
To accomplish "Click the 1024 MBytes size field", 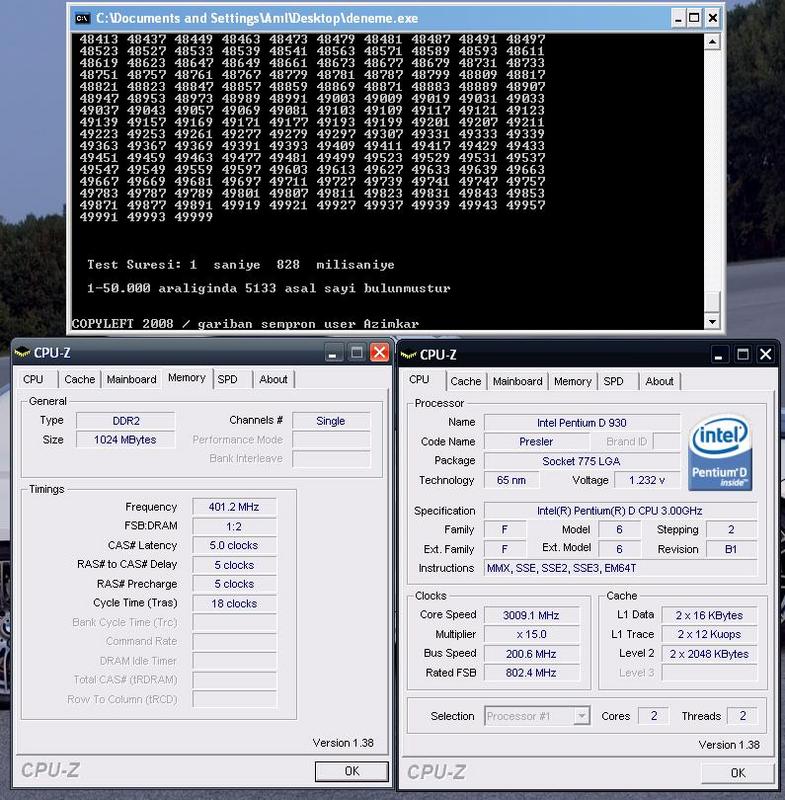I will (x=125, y=440).
